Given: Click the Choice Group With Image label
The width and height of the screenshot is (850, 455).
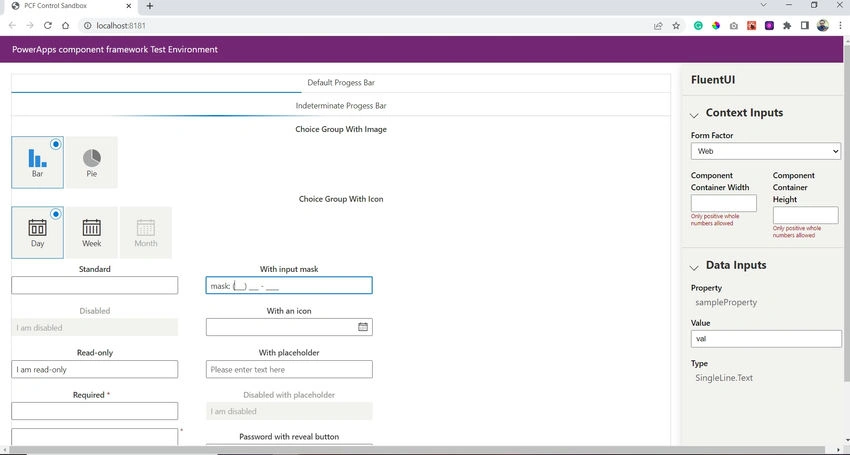Looking at the screenshot, I should click(341, 129).
